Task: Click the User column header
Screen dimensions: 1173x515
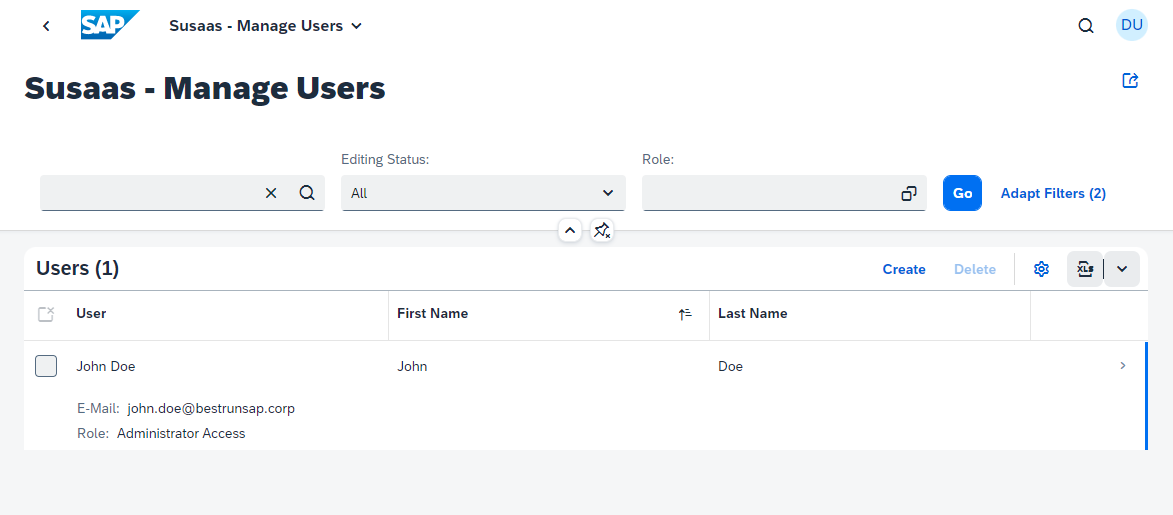Action: tap(232, 314)
